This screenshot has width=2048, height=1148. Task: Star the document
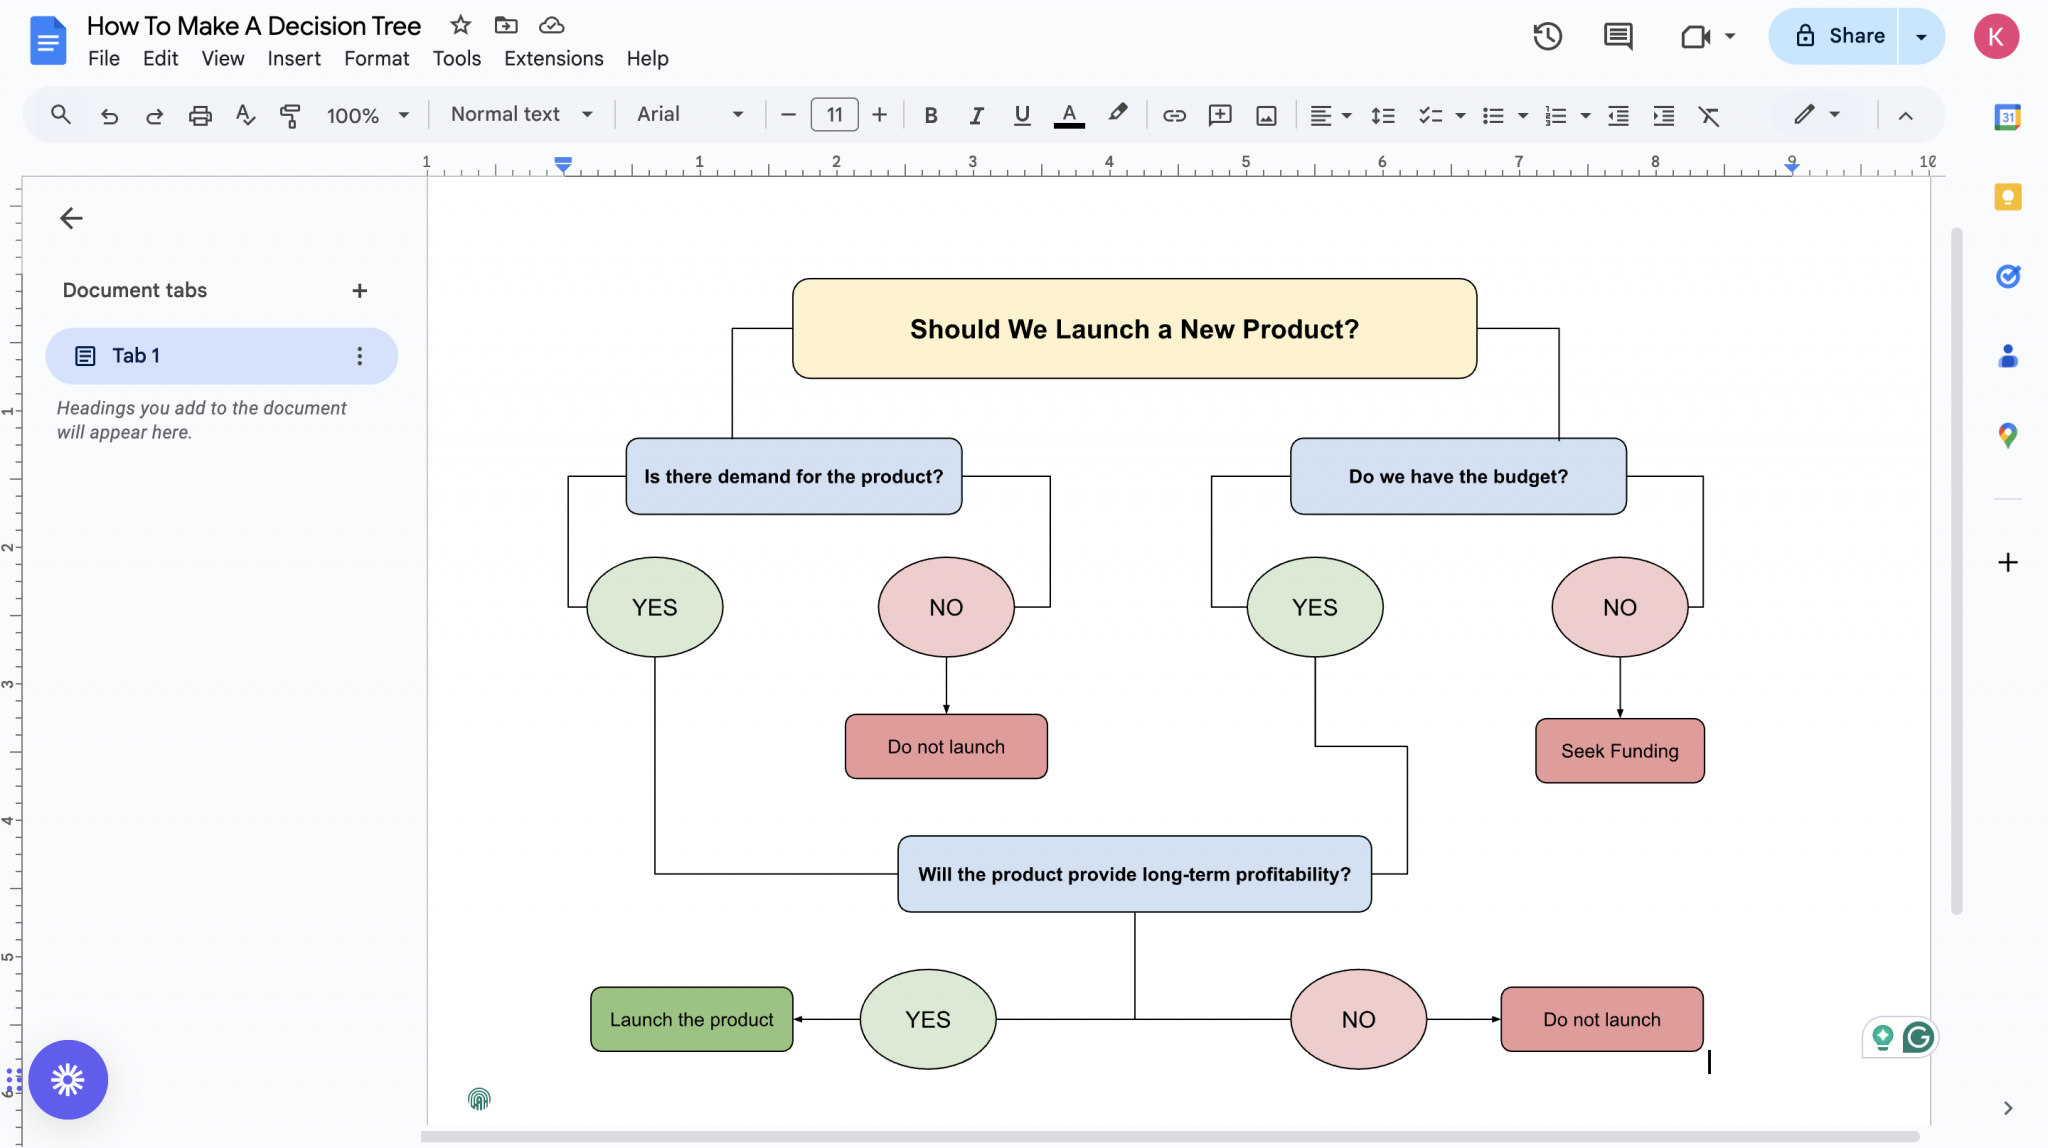(x=459, y=25)
